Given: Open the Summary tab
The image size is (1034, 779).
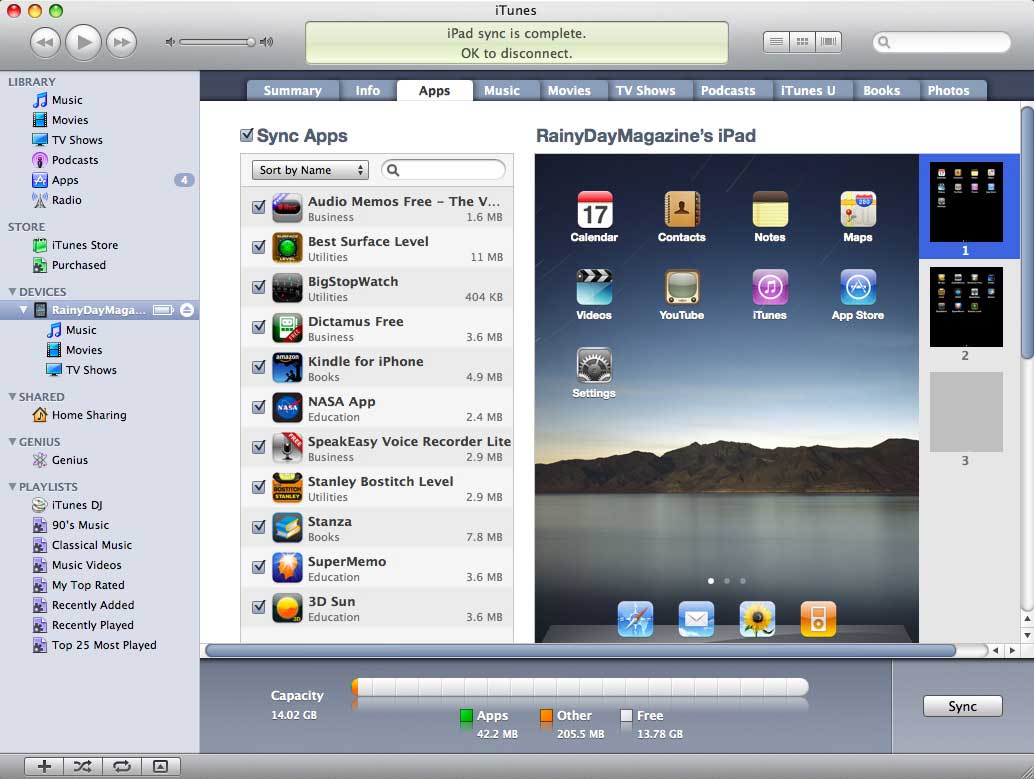Looking at the screenshot, I should (x=292, y=90).
